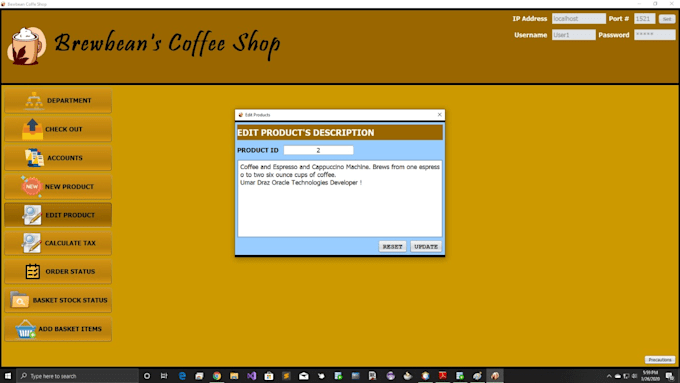Click the Brewbean's Coffee Shop title text
The image size is (680, 383).
[167, 43]
